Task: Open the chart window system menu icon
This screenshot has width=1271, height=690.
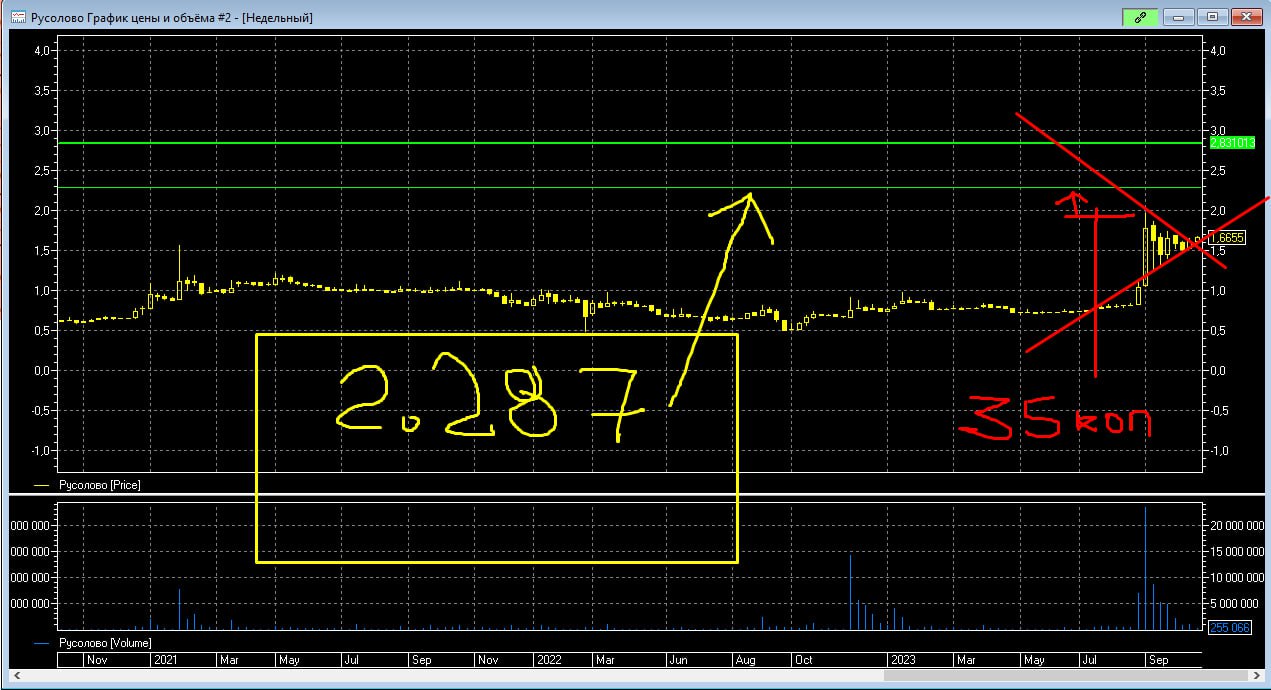Action: (17, 18)
